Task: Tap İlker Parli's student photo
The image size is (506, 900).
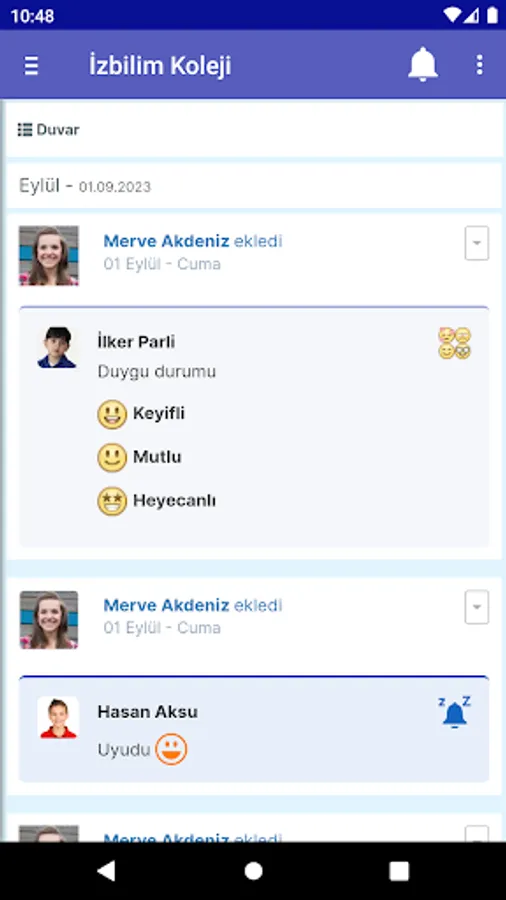Action: (57, 347)
